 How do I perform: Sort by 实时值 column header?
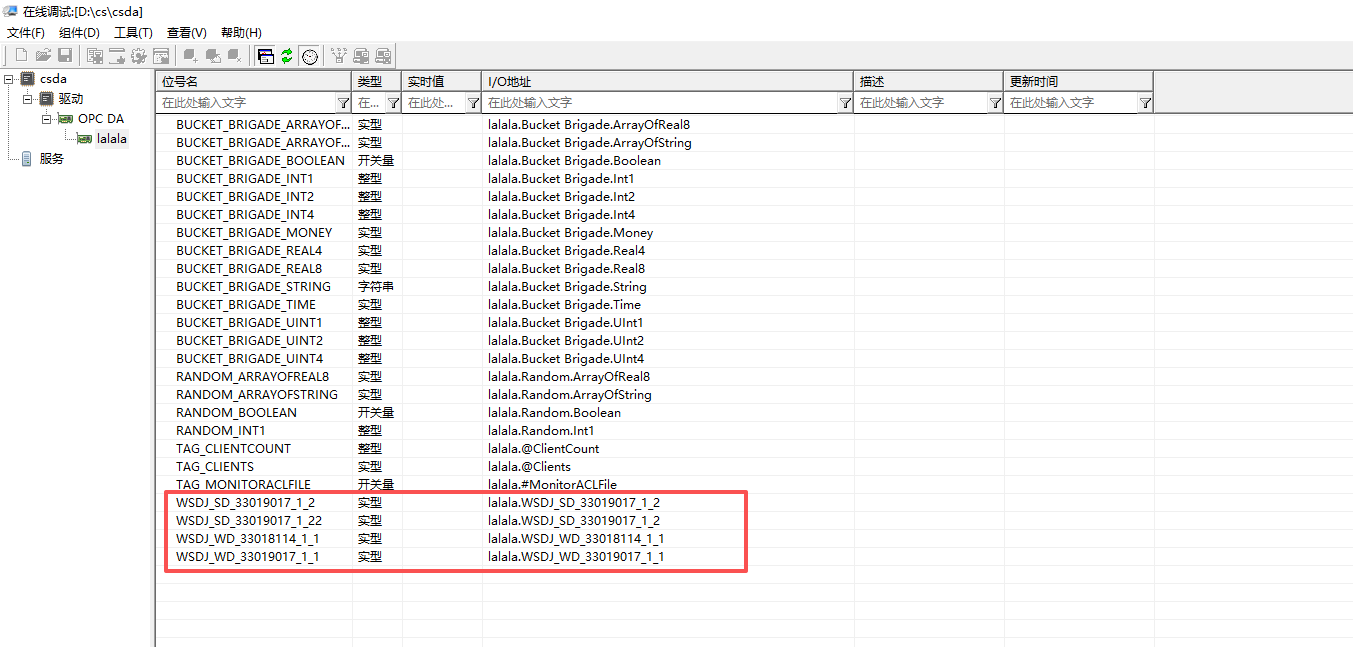coord(442,82)
